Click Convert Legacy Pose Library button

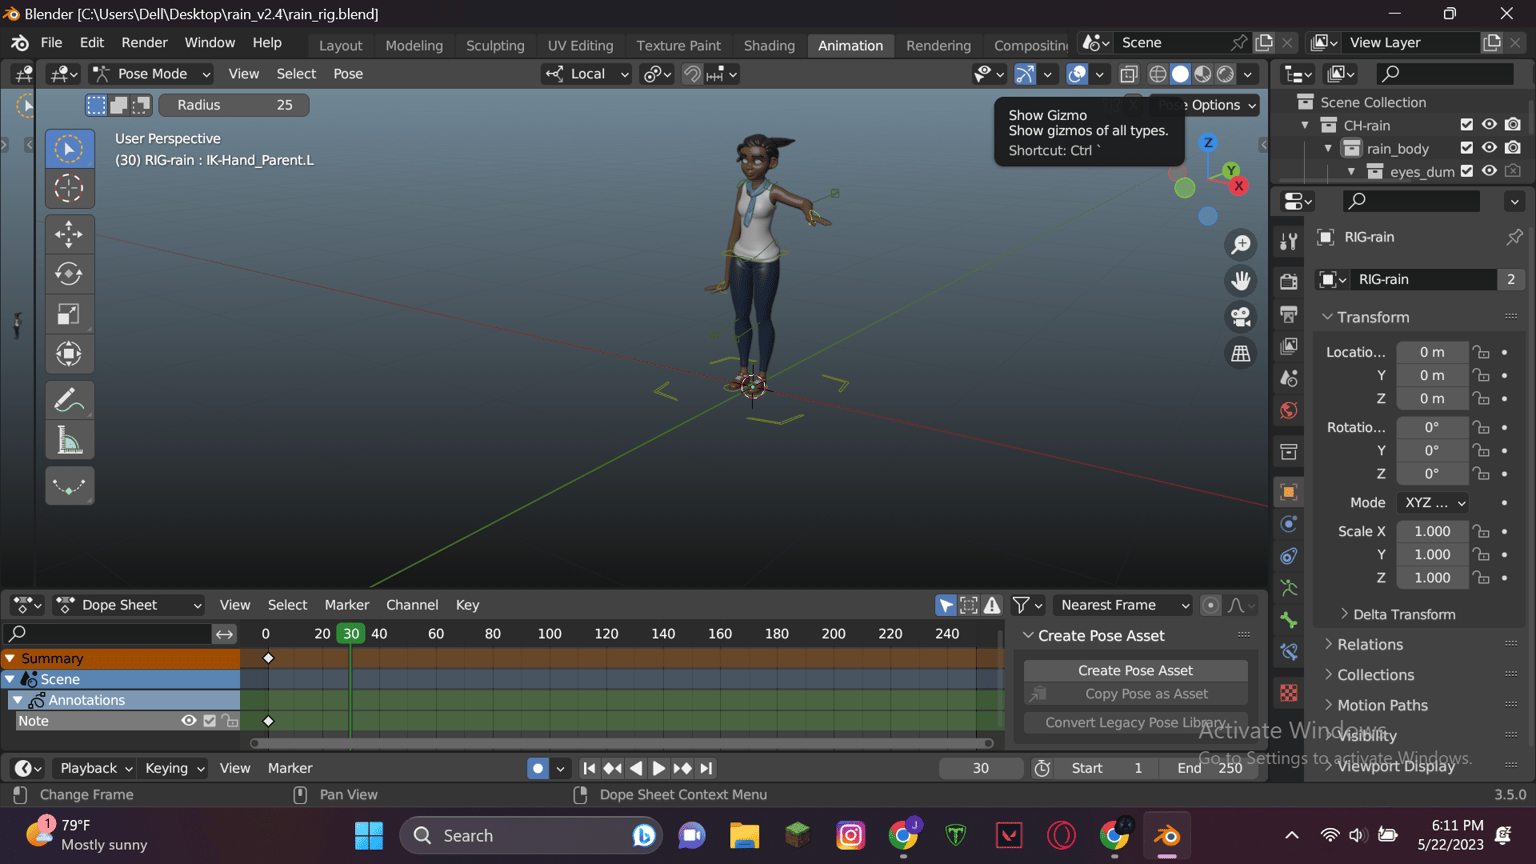[1135, 722]
